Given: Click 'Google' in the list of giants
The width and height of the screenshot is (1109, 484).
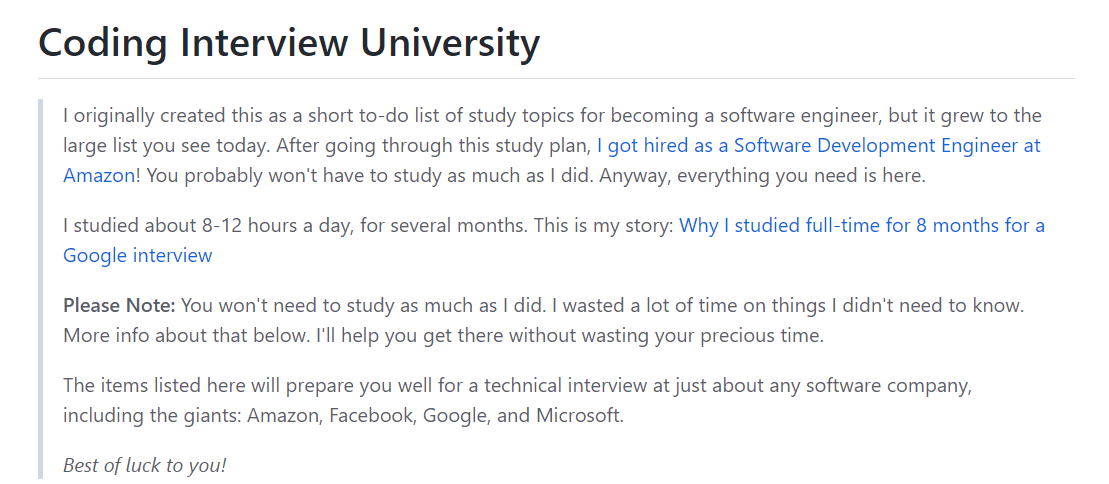Looking at the screenshot, I should click(455, 416).
